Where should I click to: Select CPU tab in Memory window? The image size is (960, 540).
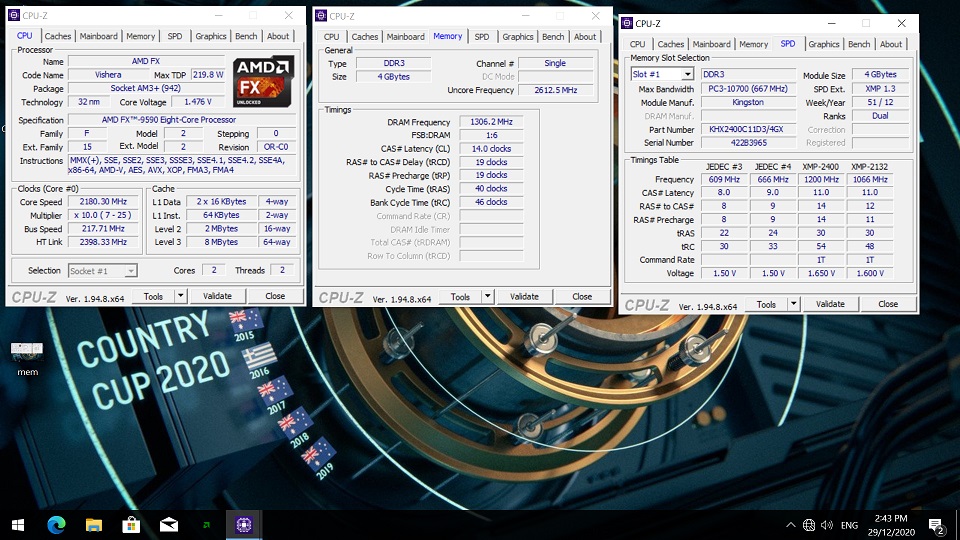point(331,37)
